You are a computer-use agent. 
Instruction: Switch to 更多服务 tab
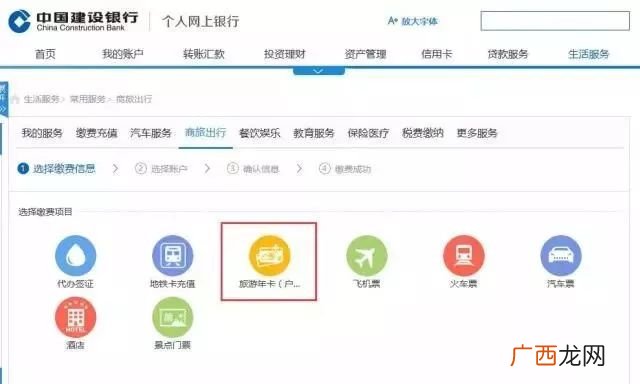pos(477,133)
